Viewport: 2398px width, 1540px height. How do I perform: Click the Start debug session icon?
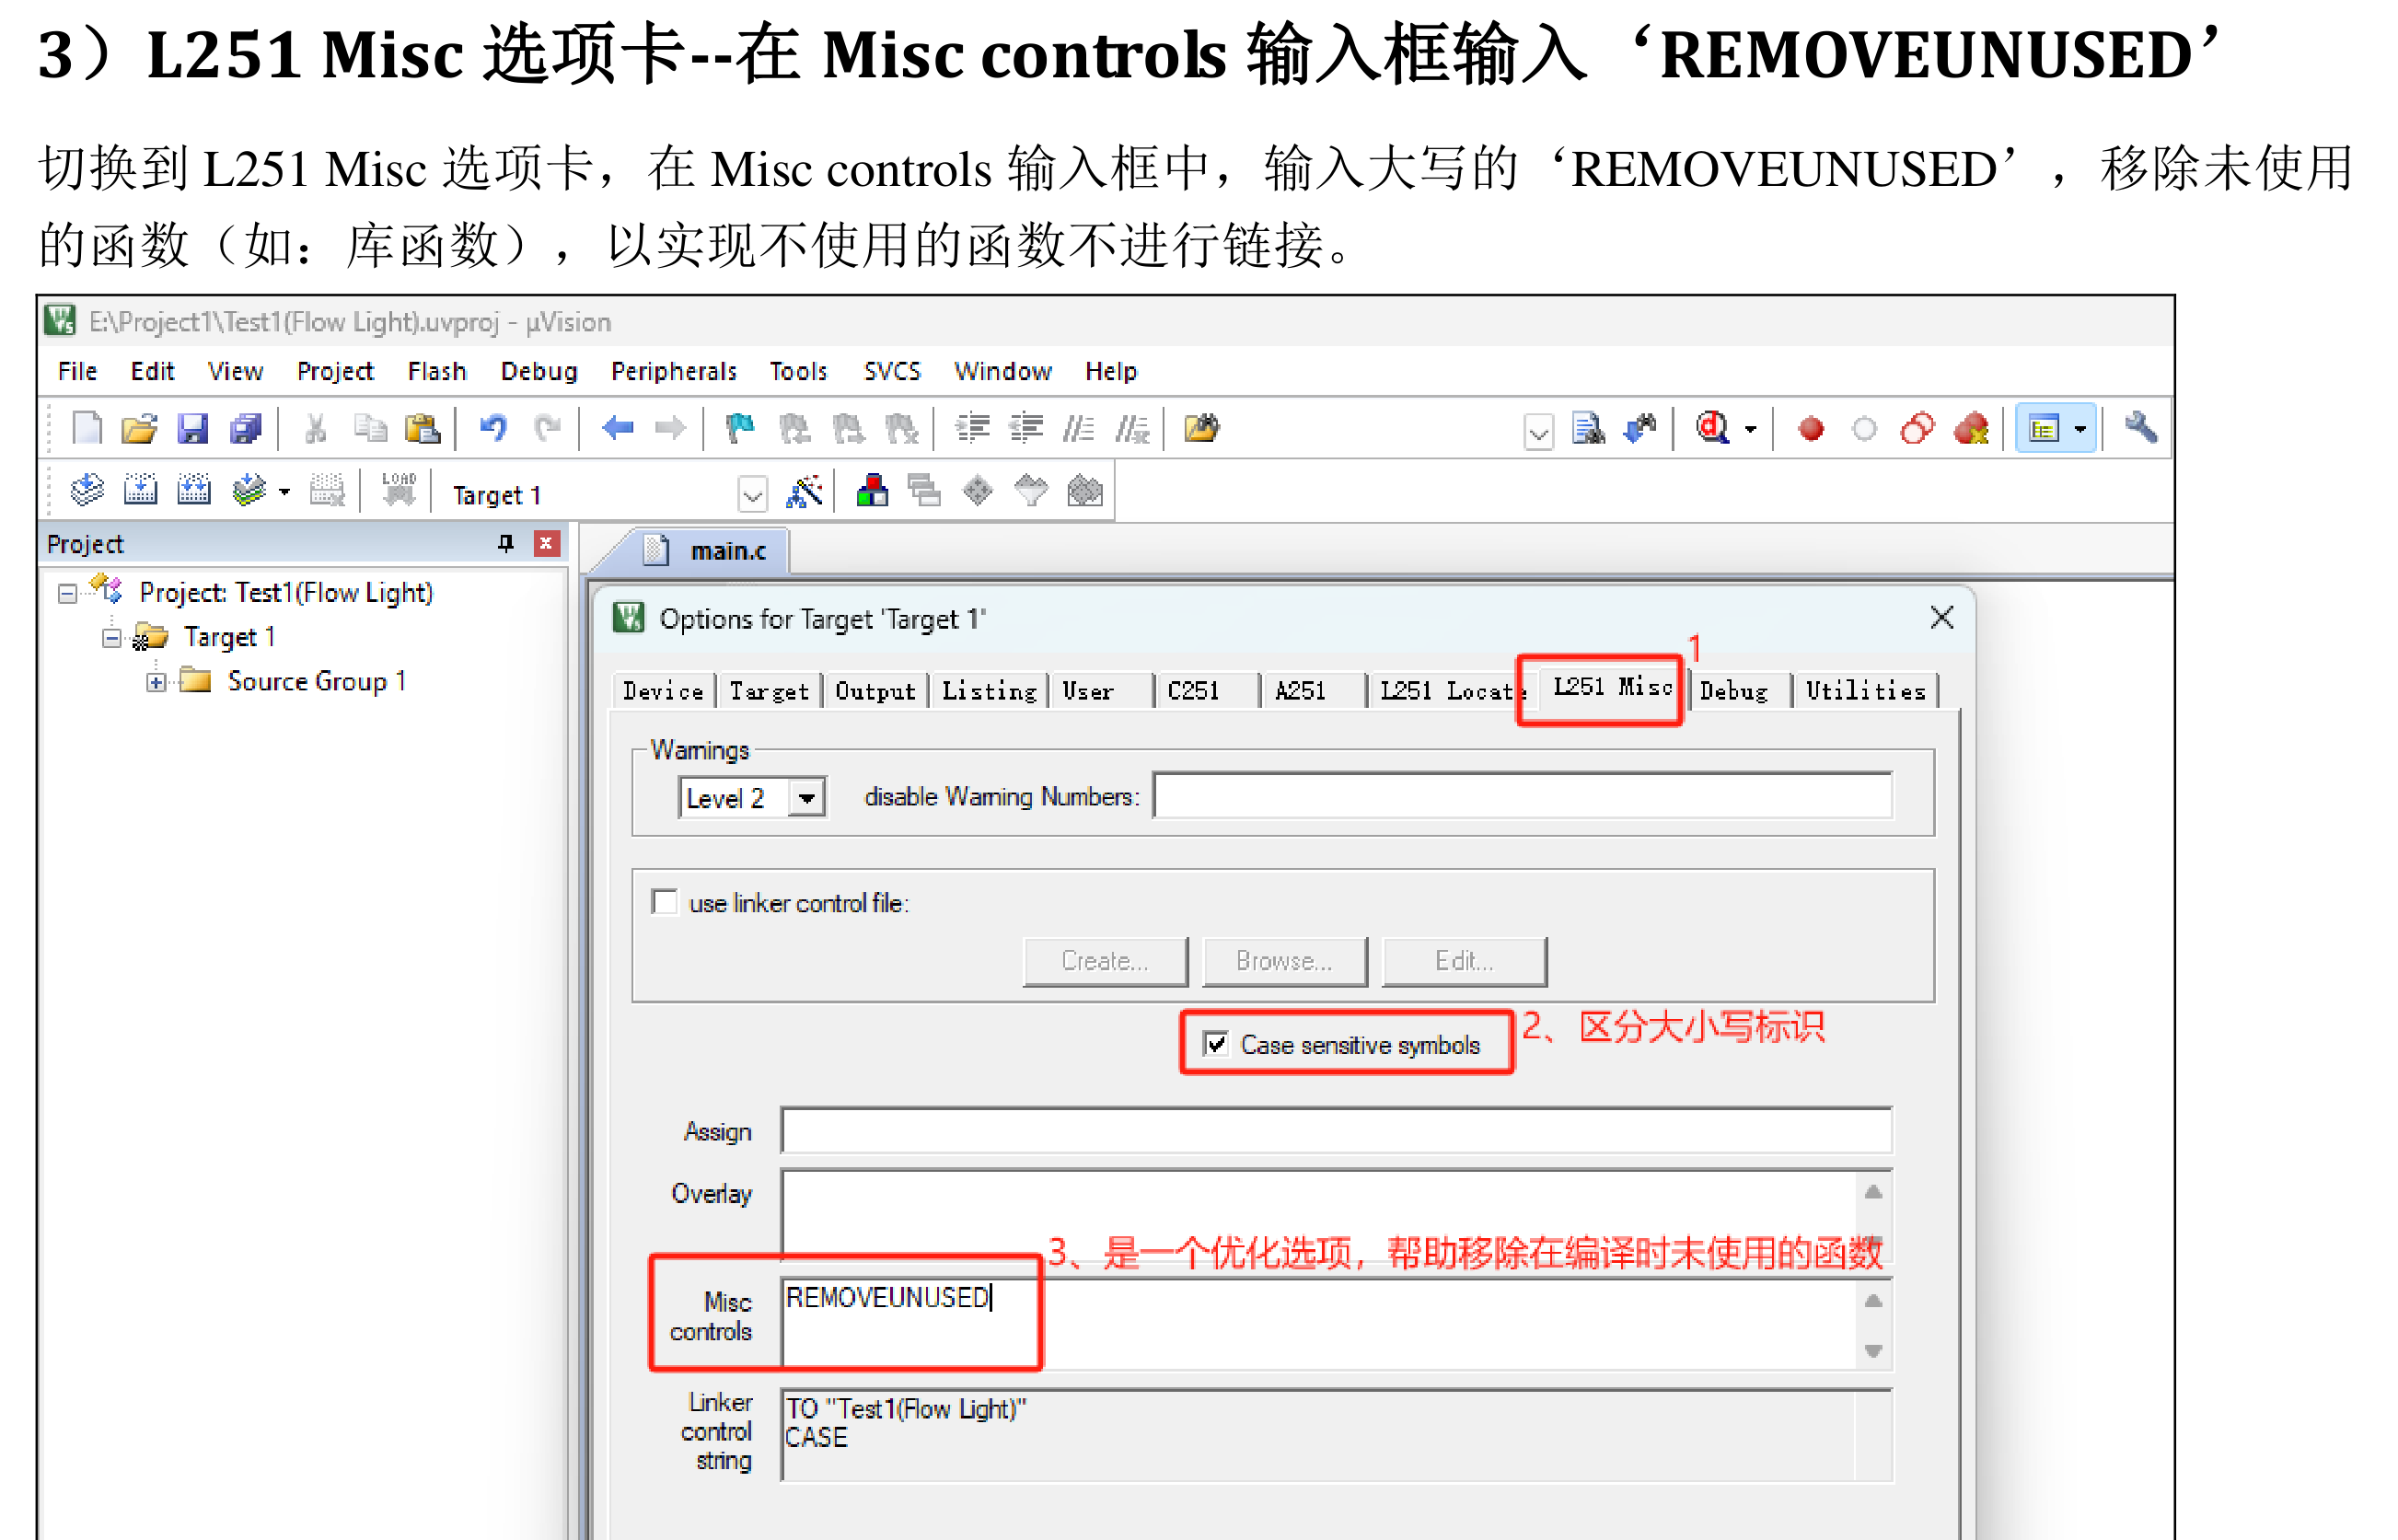(x=1713, y=429)
